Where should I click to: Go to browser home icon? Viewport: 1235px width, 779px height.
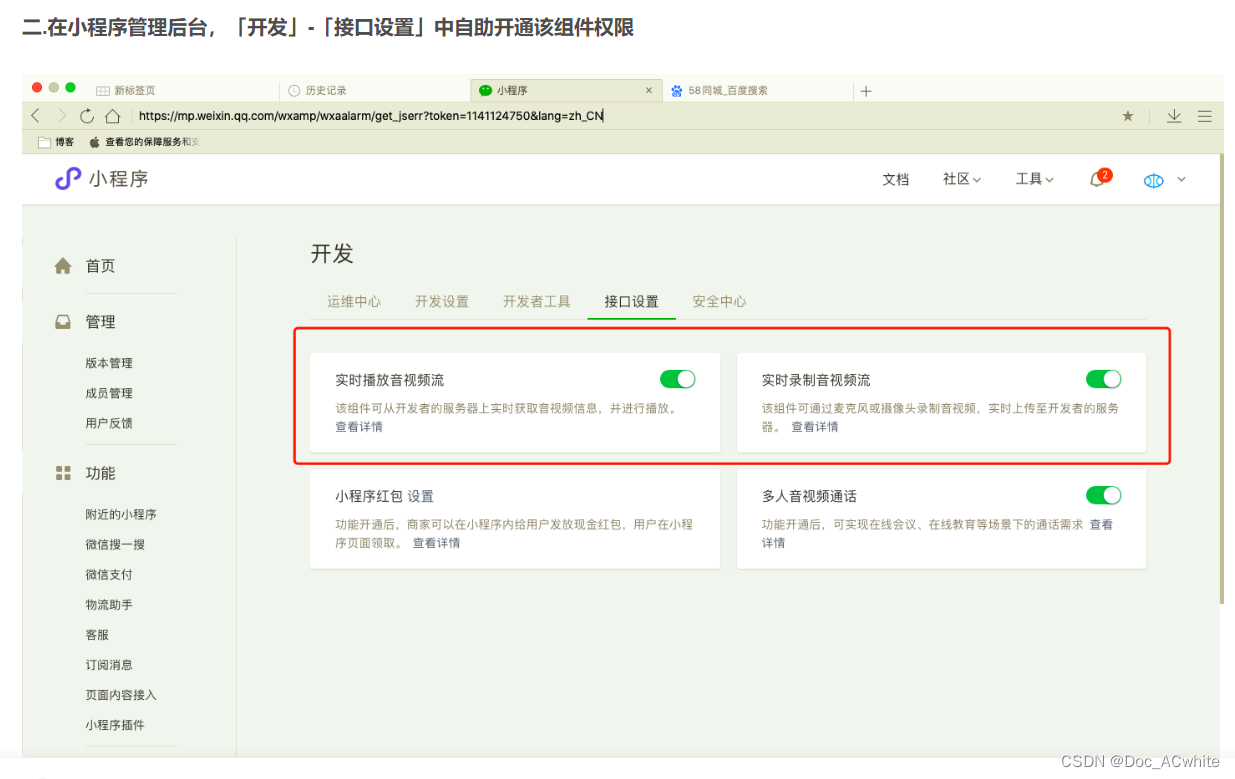[113, 116]
